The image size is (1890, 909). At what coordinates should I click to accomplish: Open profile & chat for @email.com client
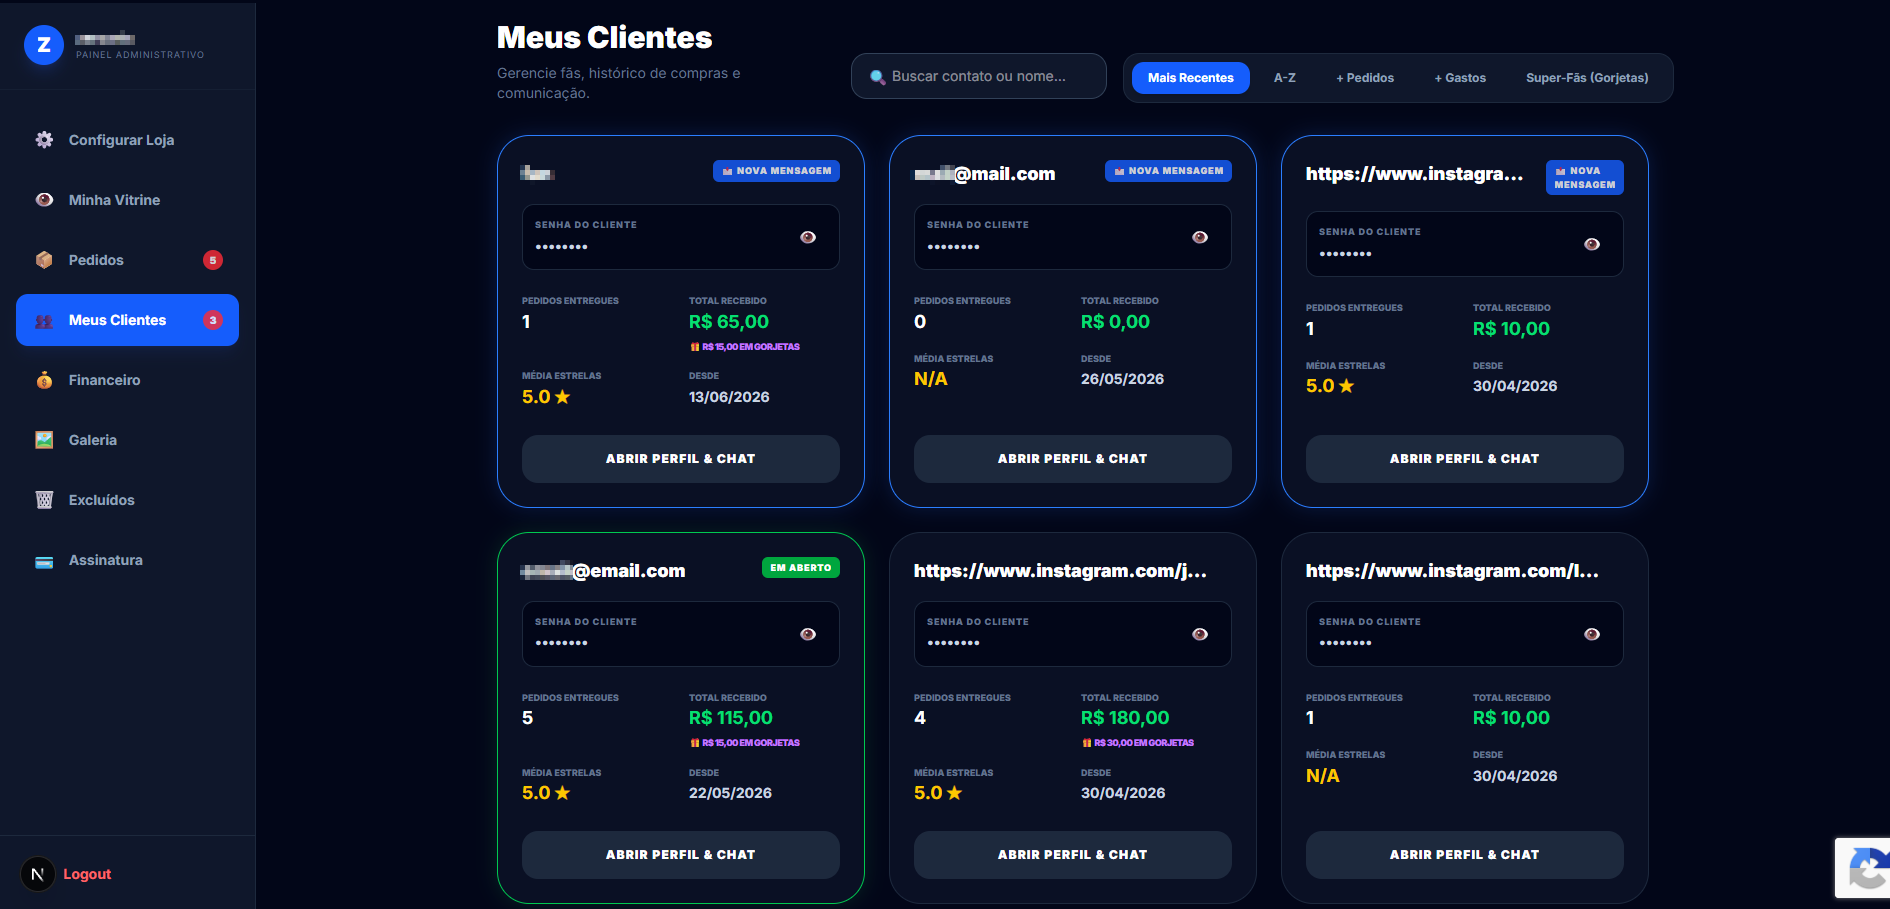coord(681,855)
